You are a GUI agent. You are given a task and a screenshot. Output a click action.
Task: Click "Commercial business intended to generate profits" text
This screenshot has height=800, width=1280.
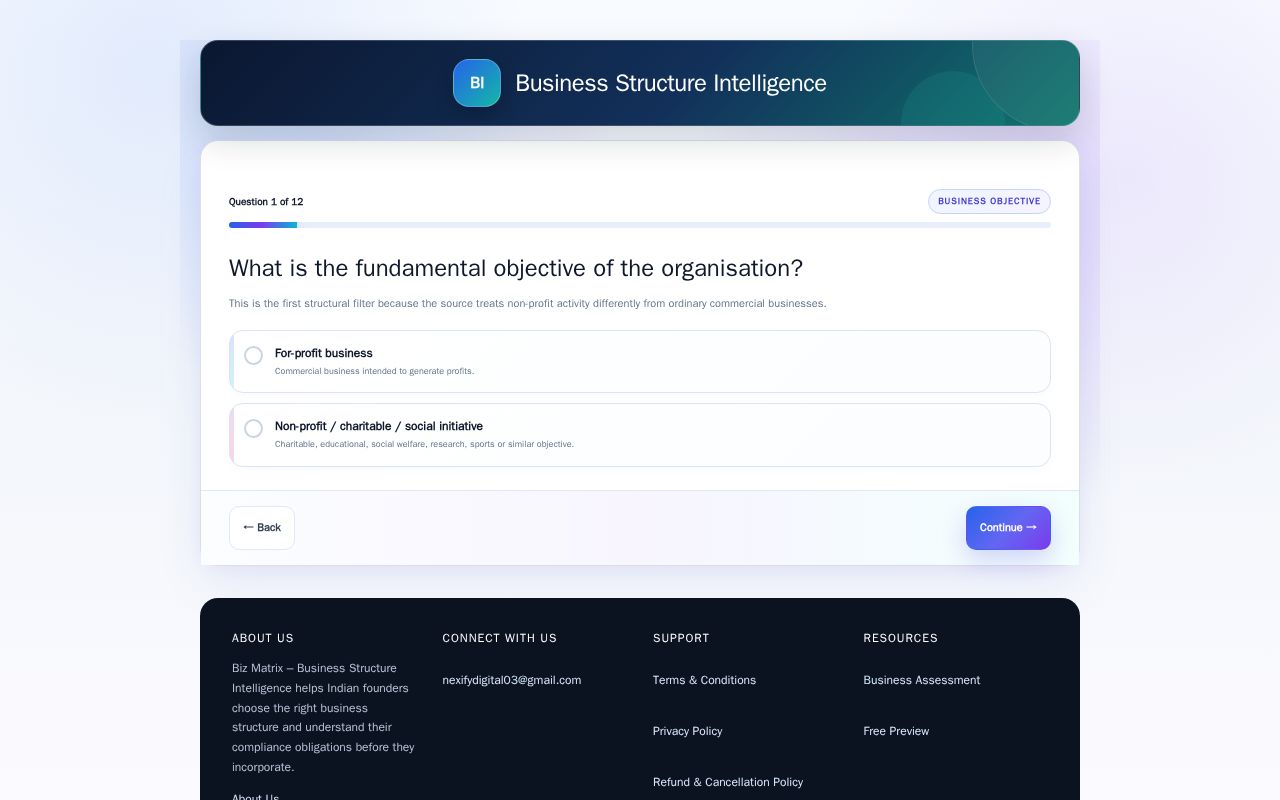374,371
